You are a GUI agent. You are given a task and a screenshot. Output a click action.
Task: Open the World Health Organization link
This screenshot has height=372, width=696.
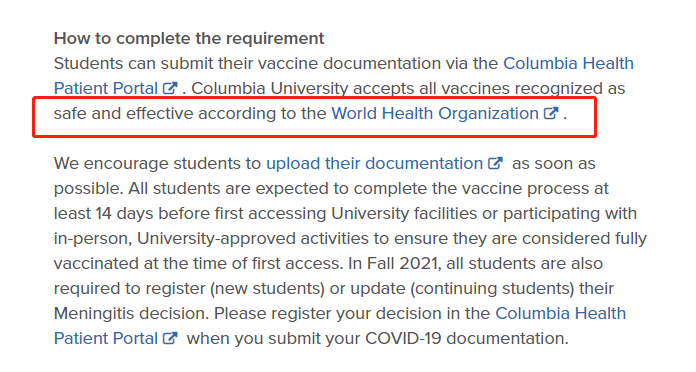tap(435, 114)
